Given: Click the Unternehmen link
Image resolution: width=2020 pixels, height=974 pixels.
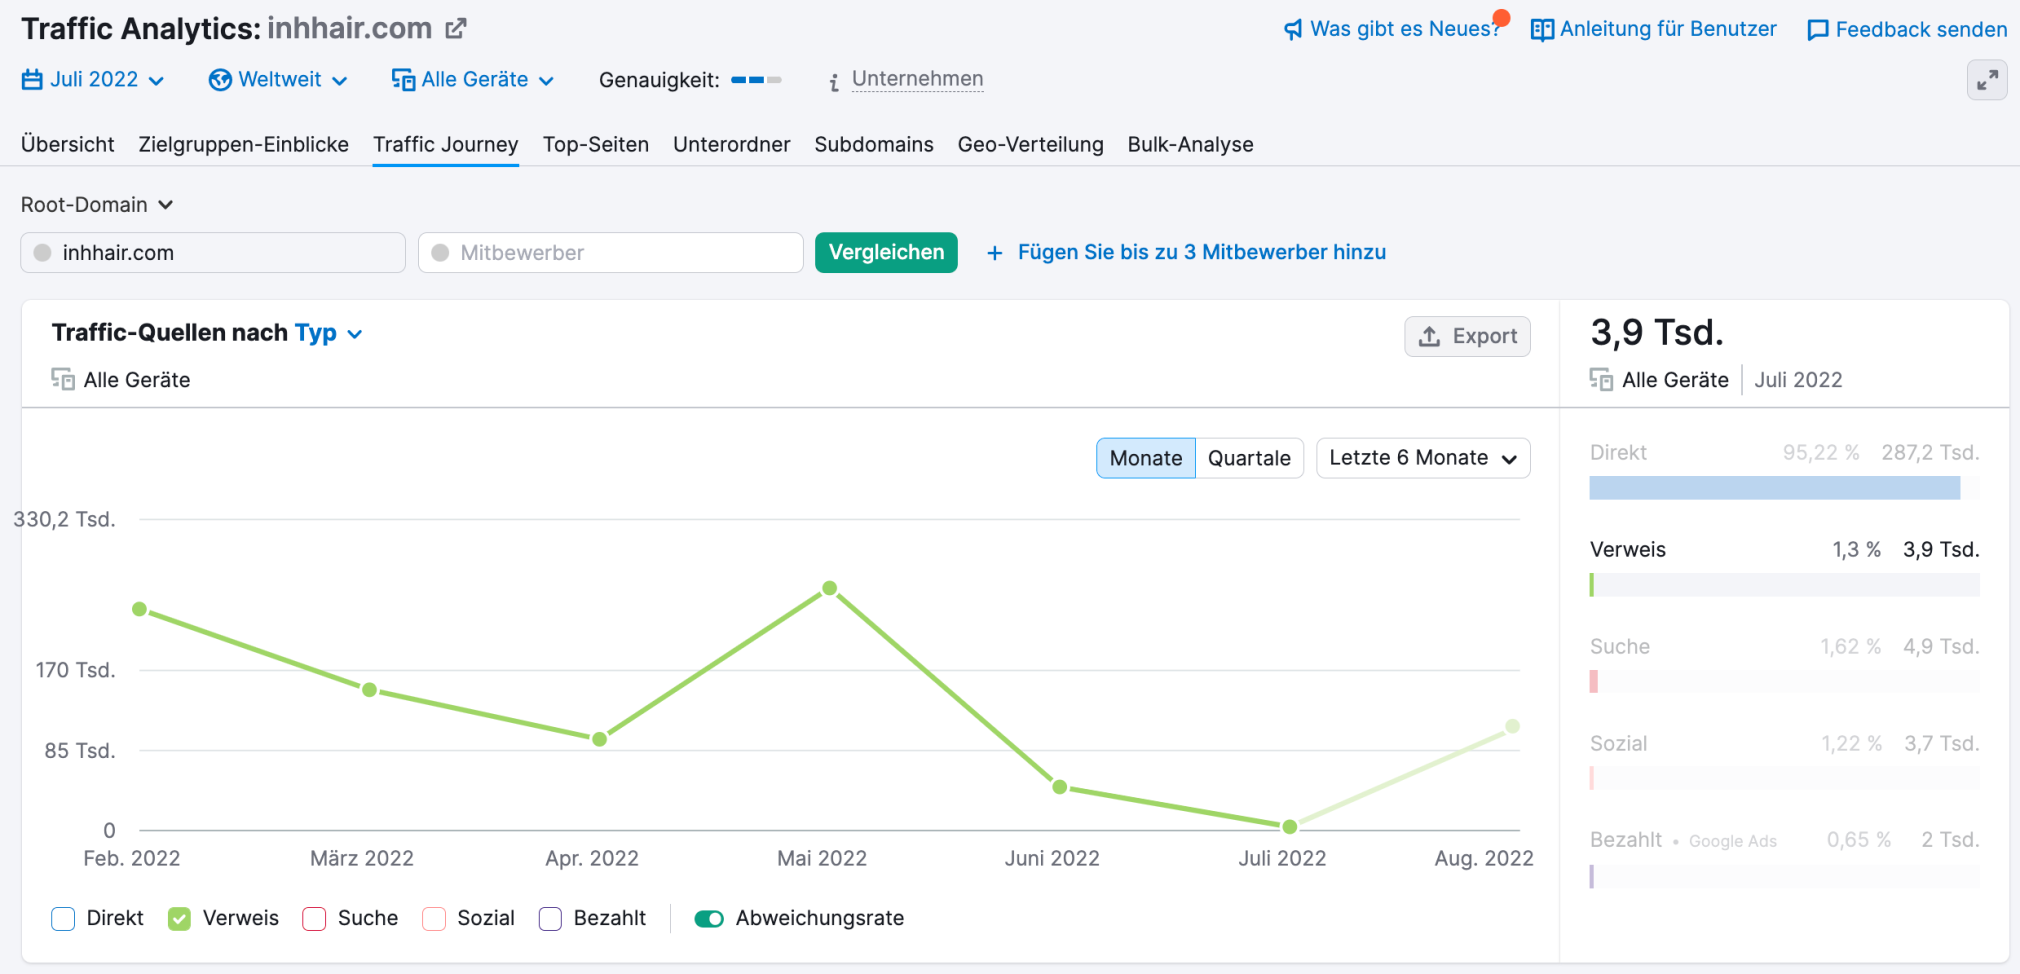Looking at the screenshot, I should coord(917,79).
